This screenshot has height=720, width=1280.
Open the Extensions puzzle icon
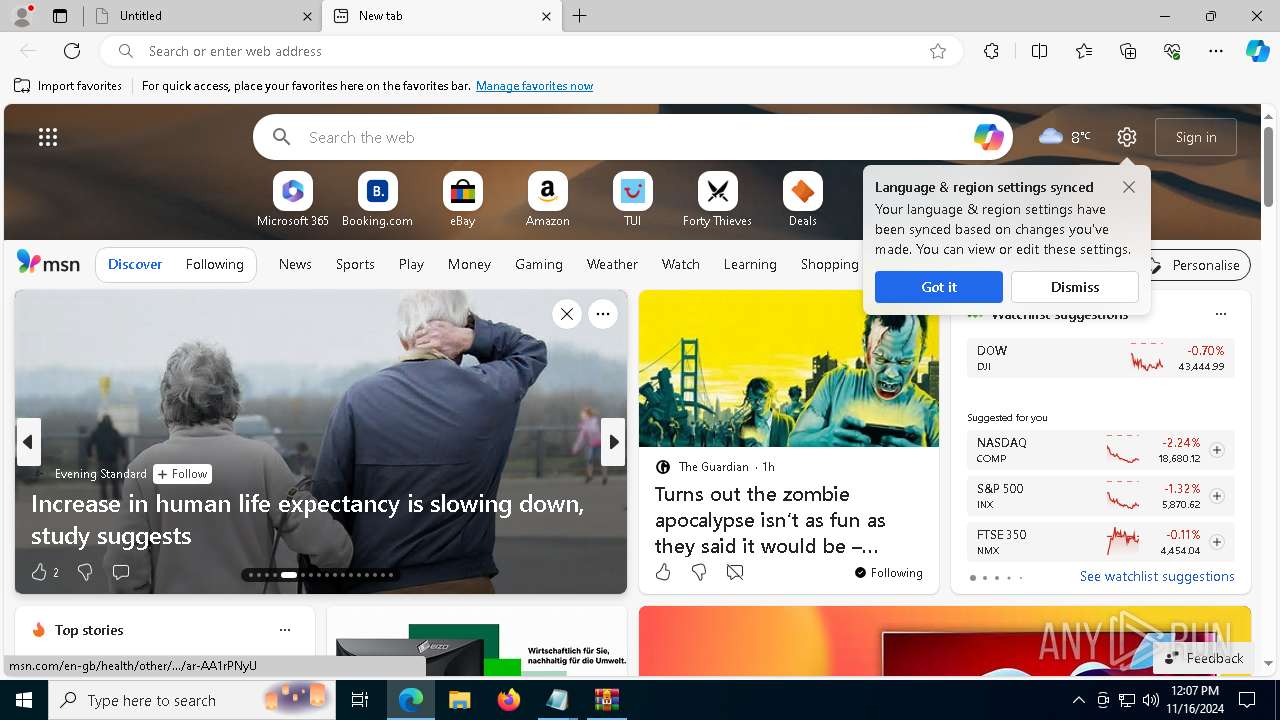click(991, 51)
